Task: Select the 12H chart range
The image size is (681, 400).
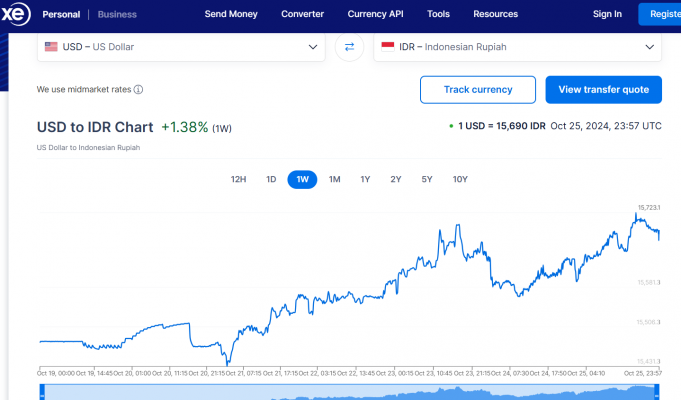Action: point(238,179)
